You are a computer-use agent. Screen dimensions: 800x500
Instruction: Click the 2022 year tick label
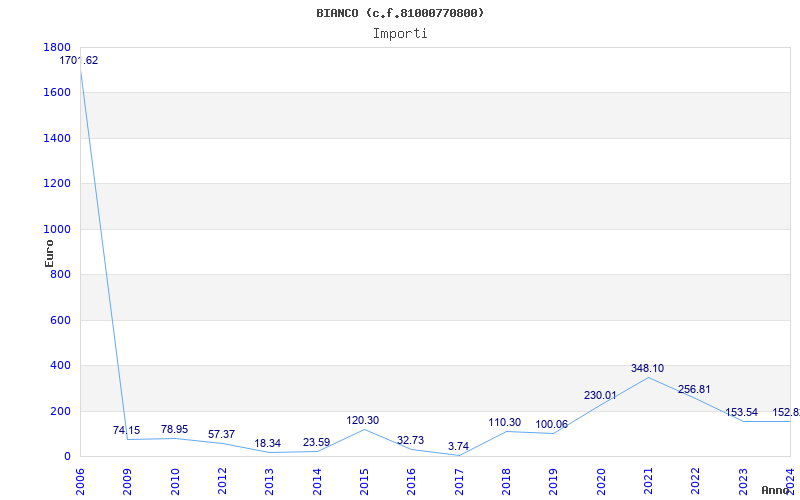pyautogui.click(x=695, y=481)
